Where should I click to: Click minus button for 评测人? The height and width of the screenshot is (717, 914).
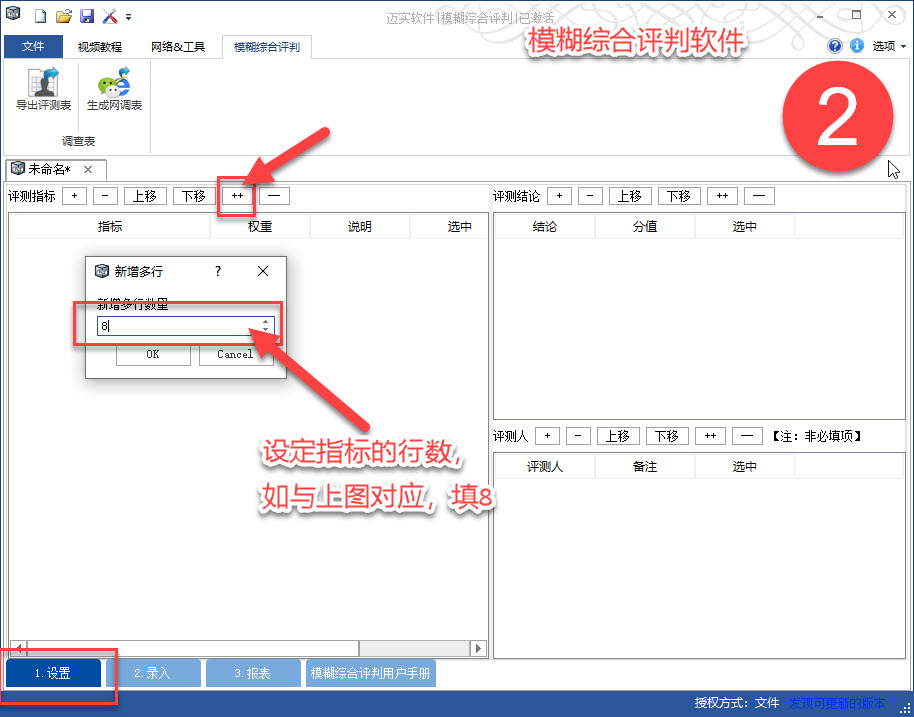[x=578, y=436]
